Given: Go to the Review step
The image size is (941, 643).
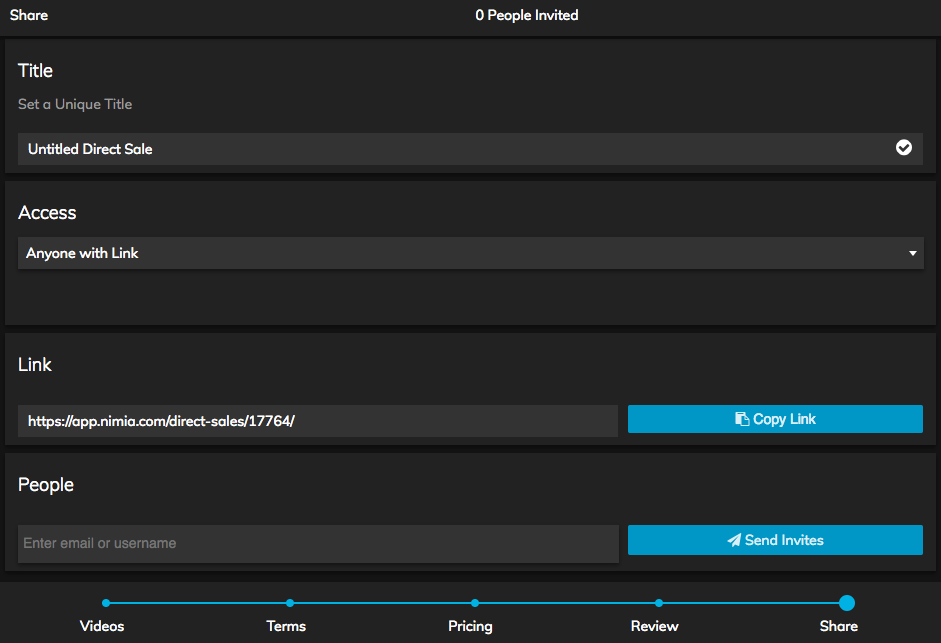Looking at the screenshot, I should click(654, 626).
